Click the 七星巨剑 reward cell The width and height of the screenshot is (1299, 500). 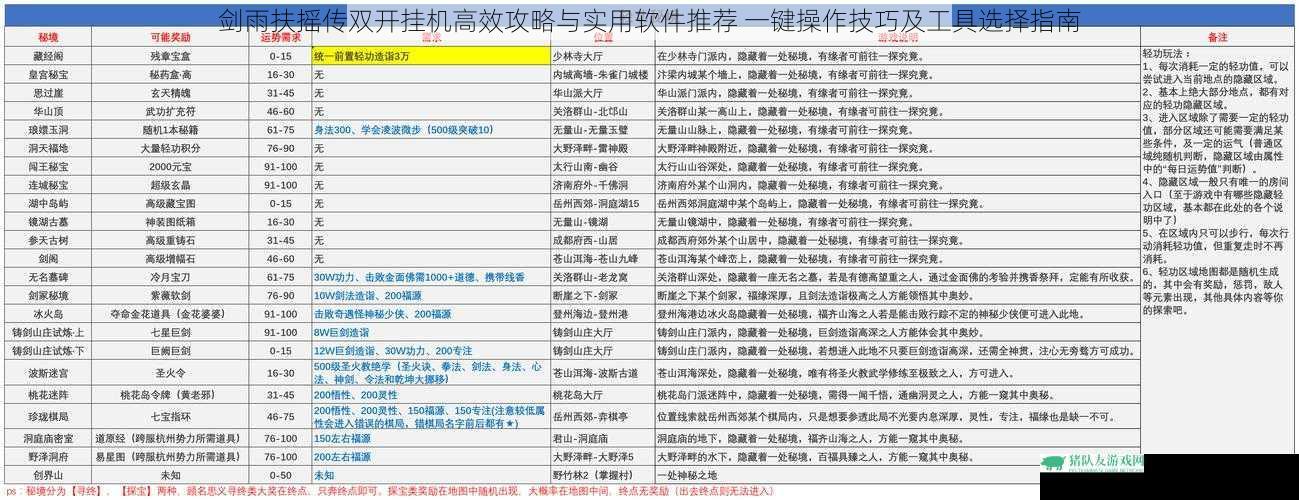click(170, 332)
